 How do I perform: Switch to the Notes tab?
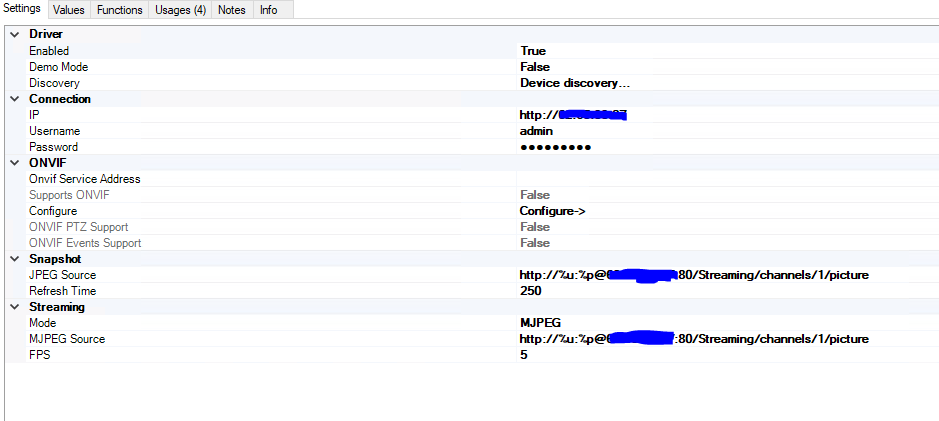231,10
